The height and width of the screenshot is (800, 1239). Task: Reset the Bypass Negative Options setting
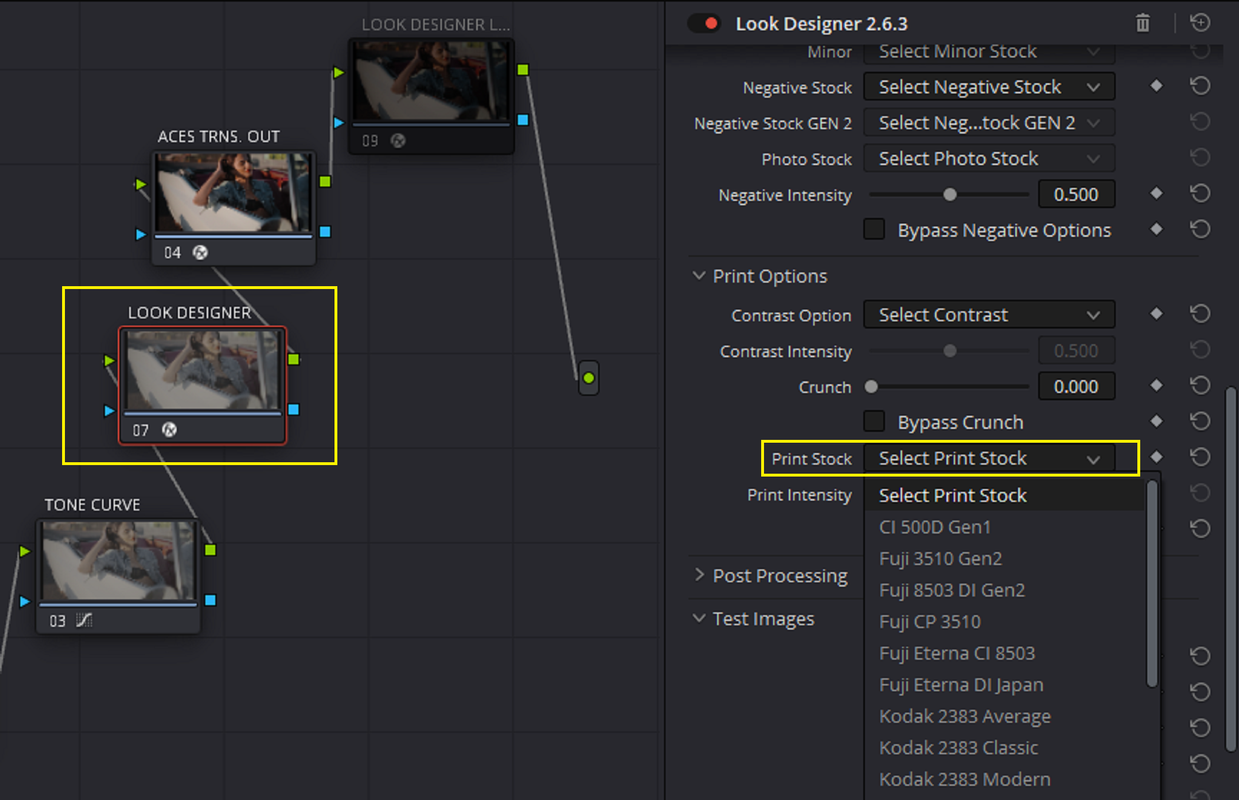click(1200, 229)
